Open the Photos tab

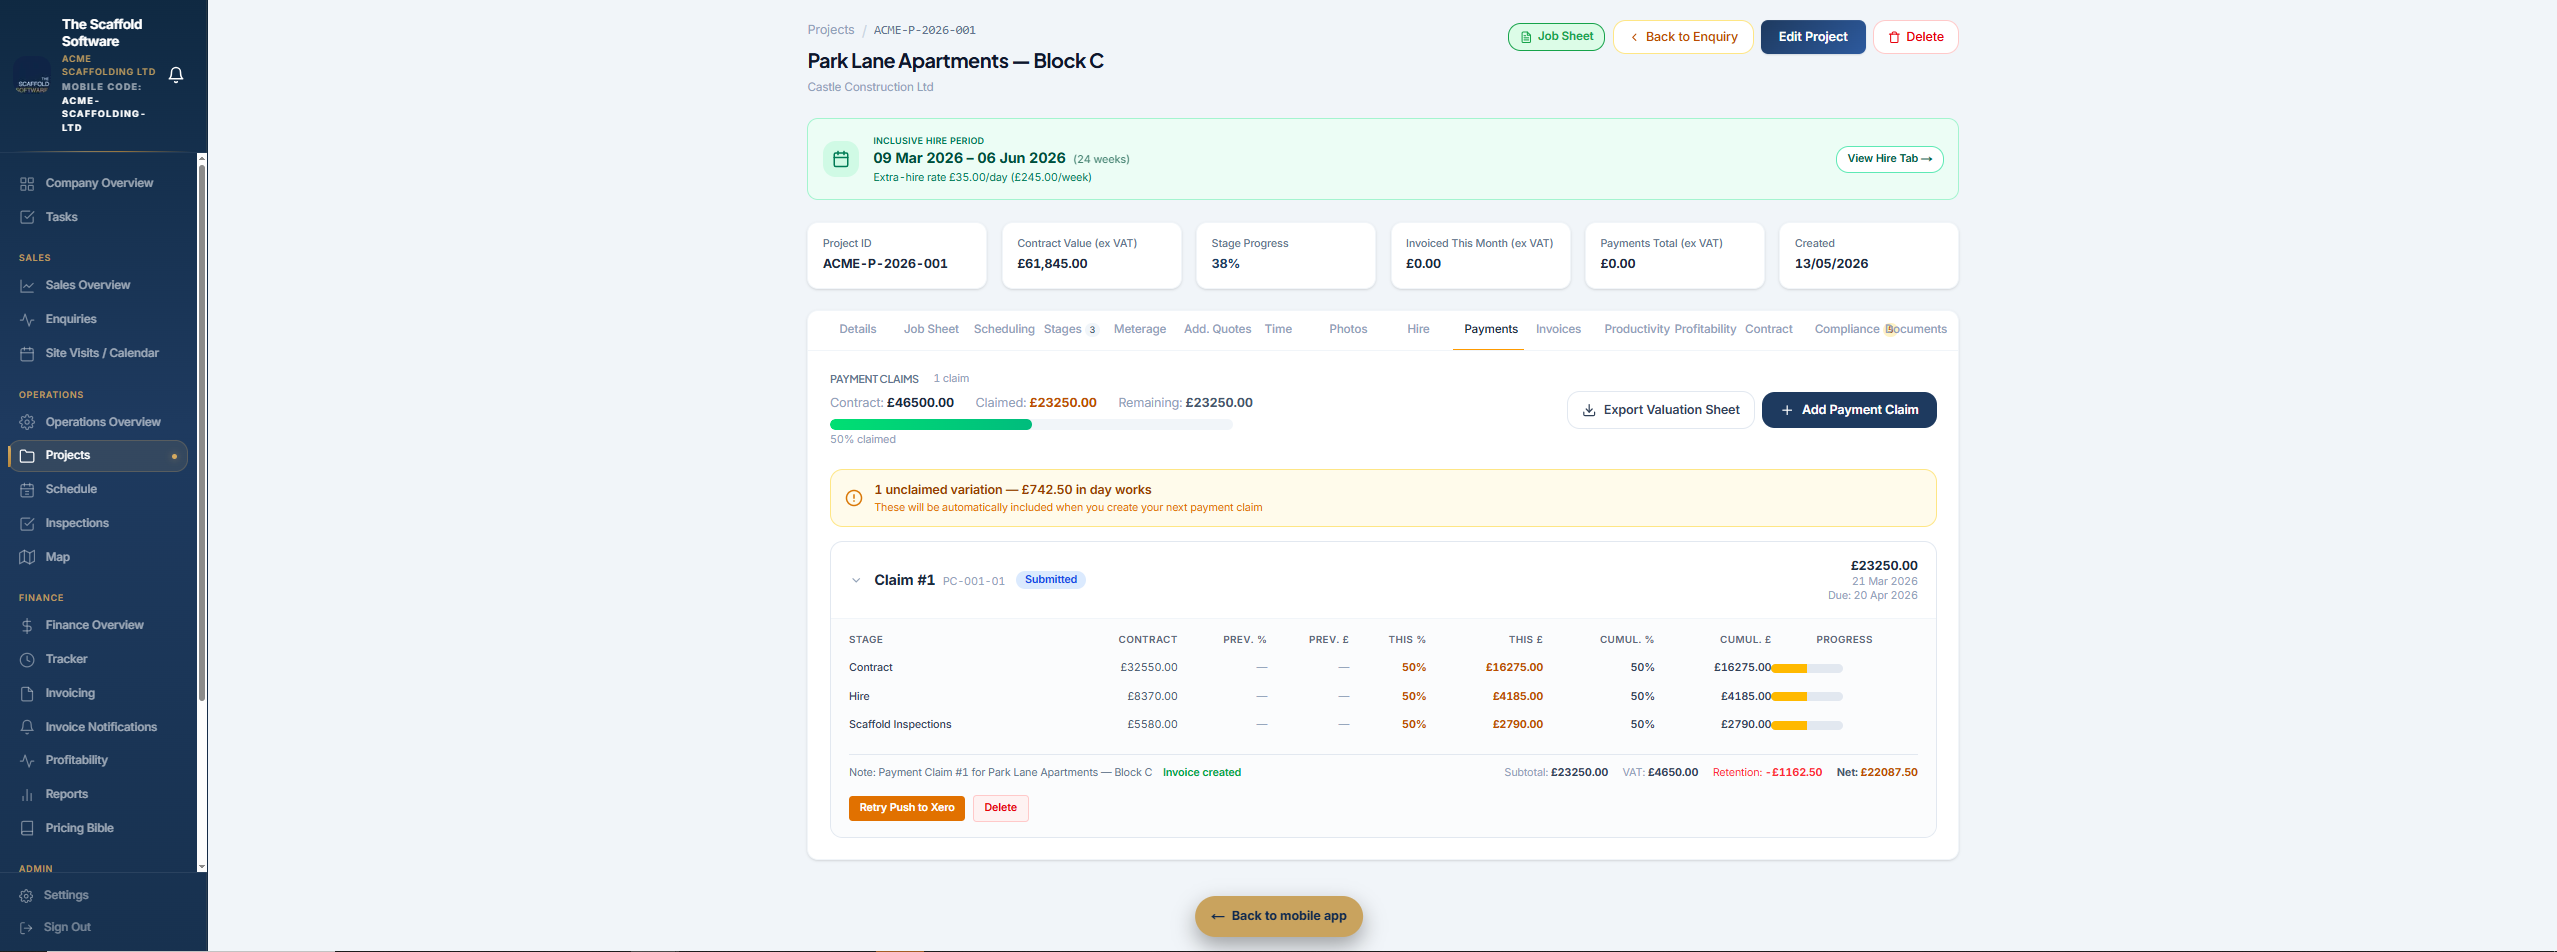[1348, 329]
